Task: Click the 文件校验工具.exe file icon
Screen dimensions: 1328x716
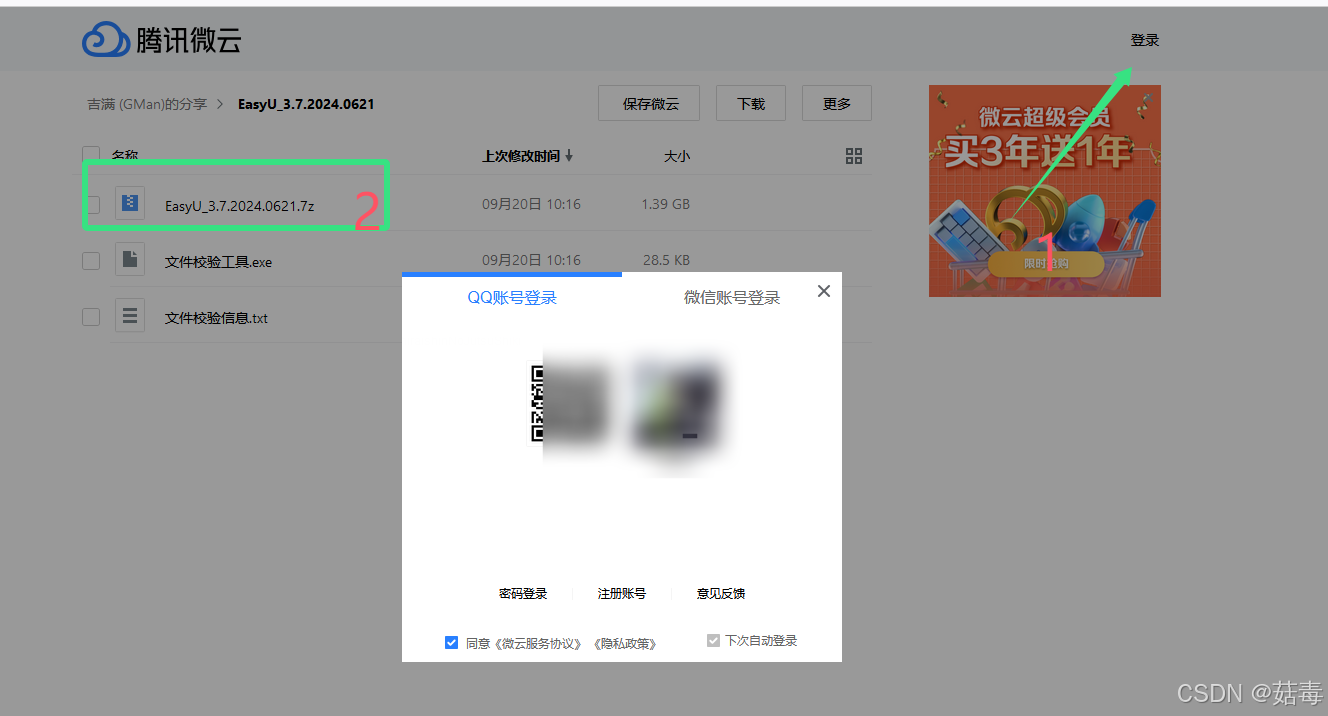Action: click(130, 260)
